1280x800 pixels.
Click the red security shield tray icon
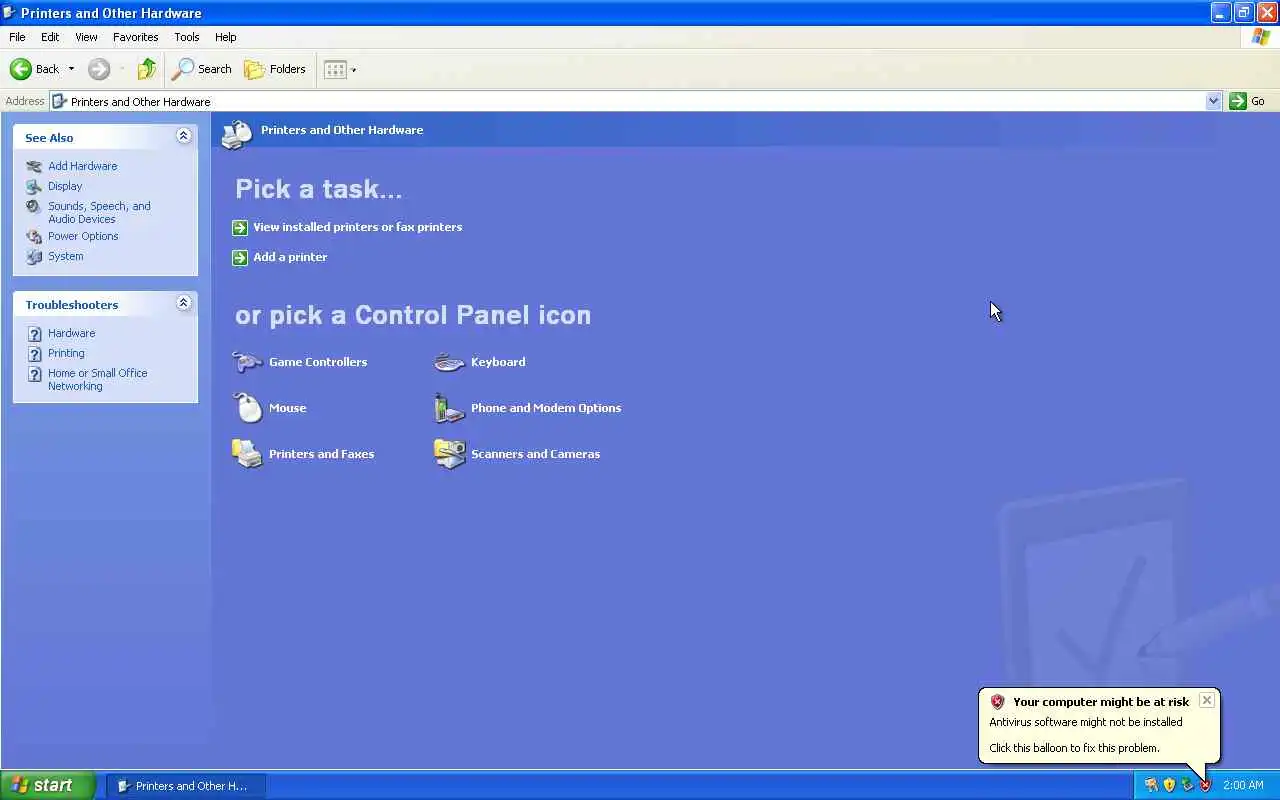[1205, 785]
